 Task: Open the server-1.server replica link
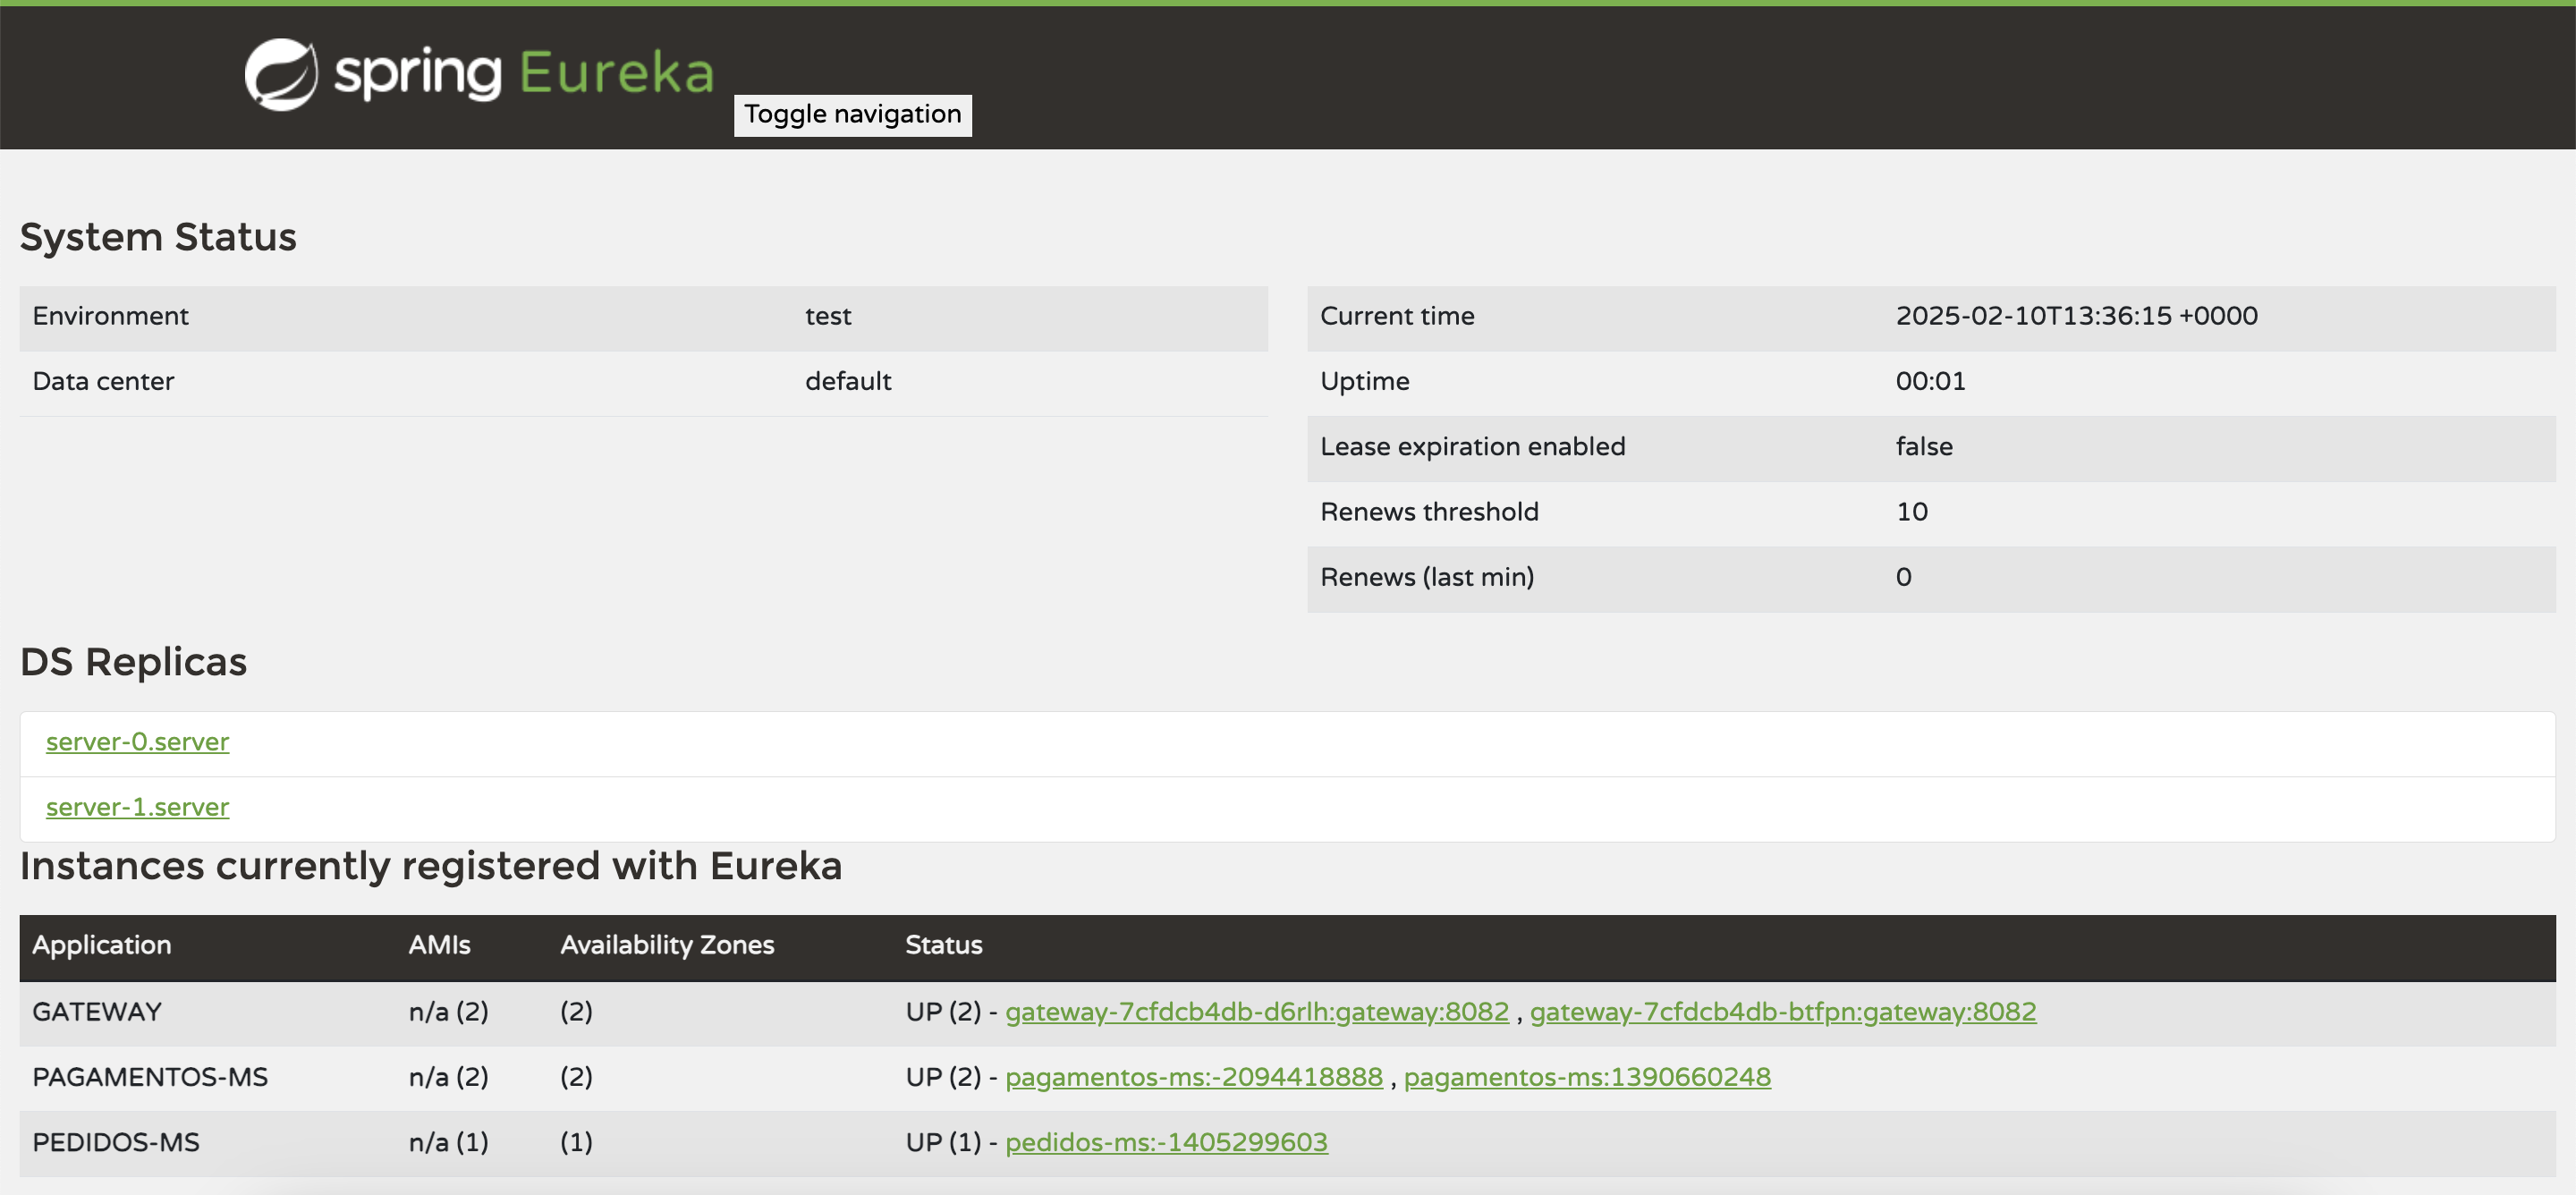point(137,807)
